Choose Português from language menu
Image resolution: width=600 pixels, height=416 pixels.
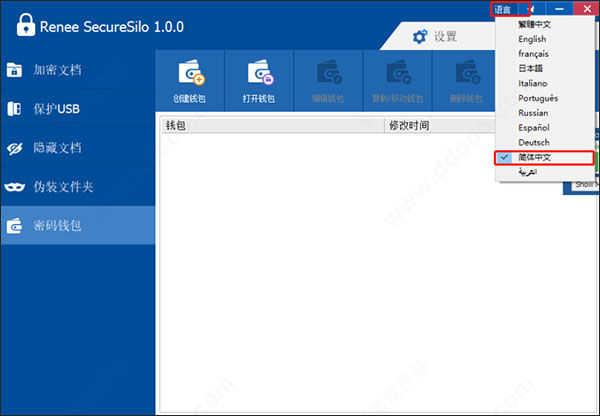[x=545, y=98]
